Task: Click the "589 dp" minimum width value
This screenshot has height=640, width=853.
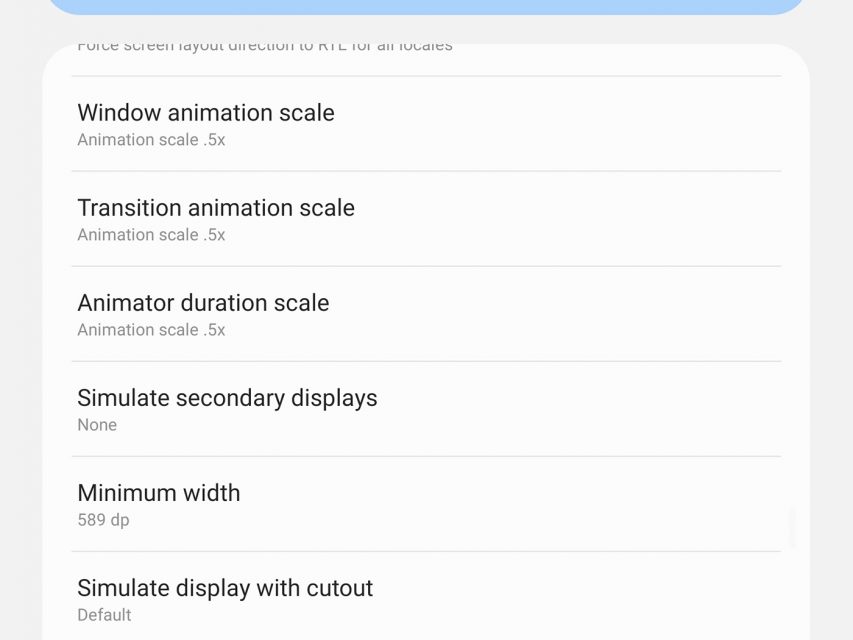Action: [x=103, y=520]
